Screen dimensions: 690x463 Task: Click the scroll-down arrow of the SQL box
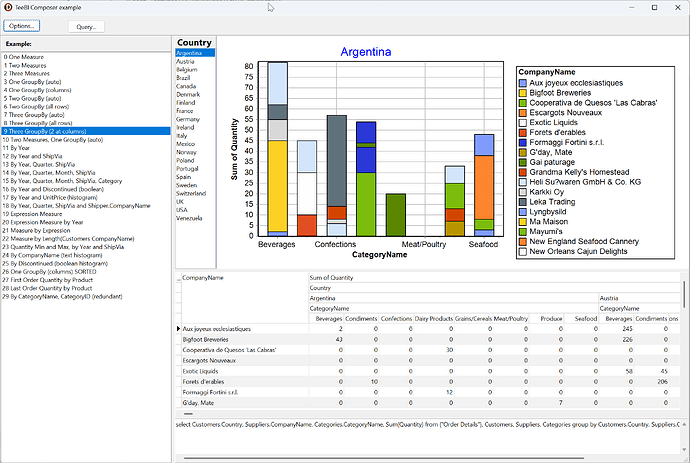(x=684, y=449)
